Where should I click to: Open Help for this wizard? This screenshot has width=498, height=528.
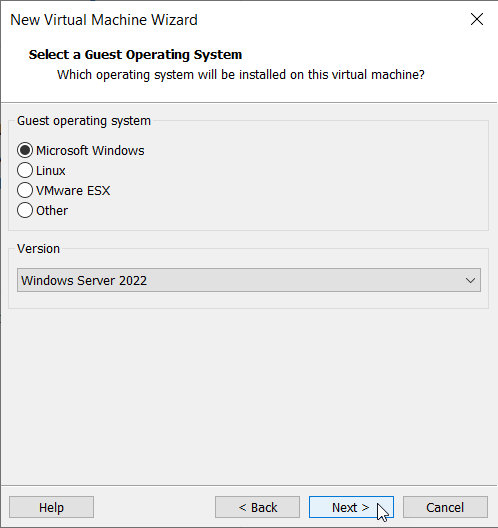click(x=51, y=507)
